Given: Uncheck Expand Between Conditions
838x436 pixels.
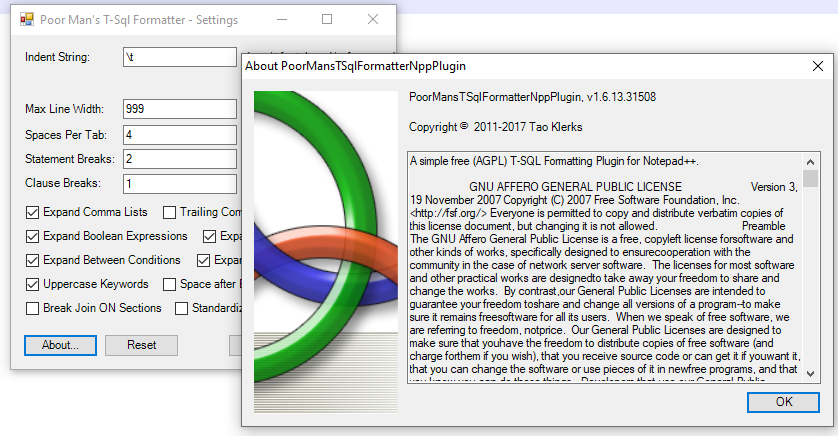Looking at the screenshot, I should (x=33, y=260).
